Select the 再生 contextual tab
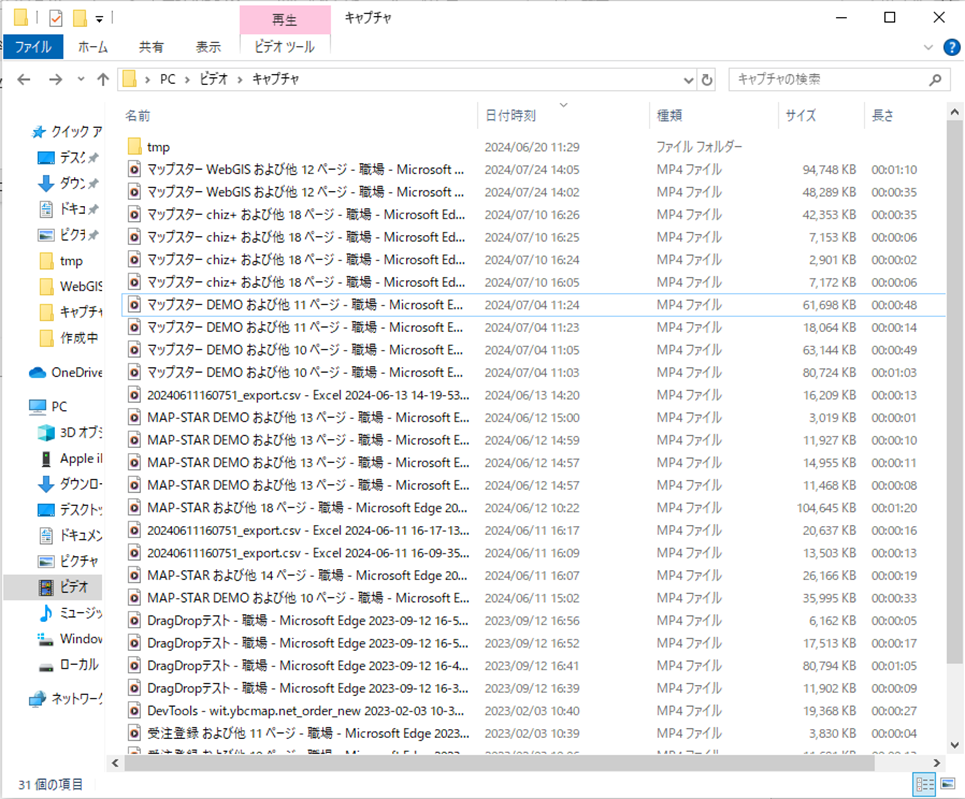Image resolution: width=965 pixels, height=799 pixels. pyautogui.click(x=285, y=20)
